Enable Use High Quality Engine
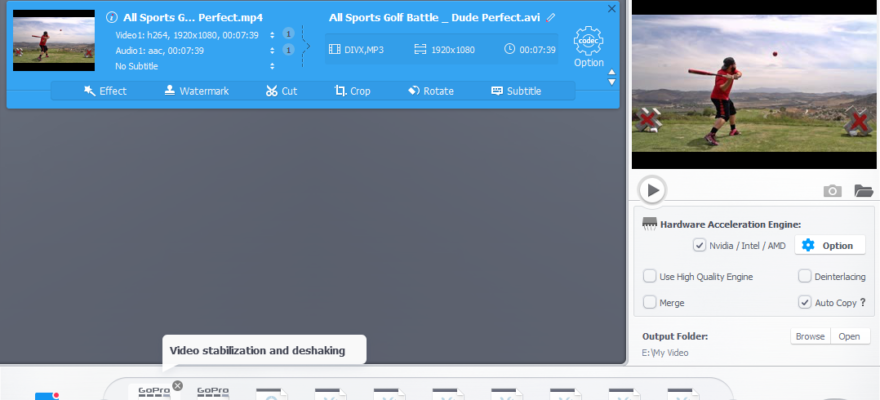 tap(649, 276)
